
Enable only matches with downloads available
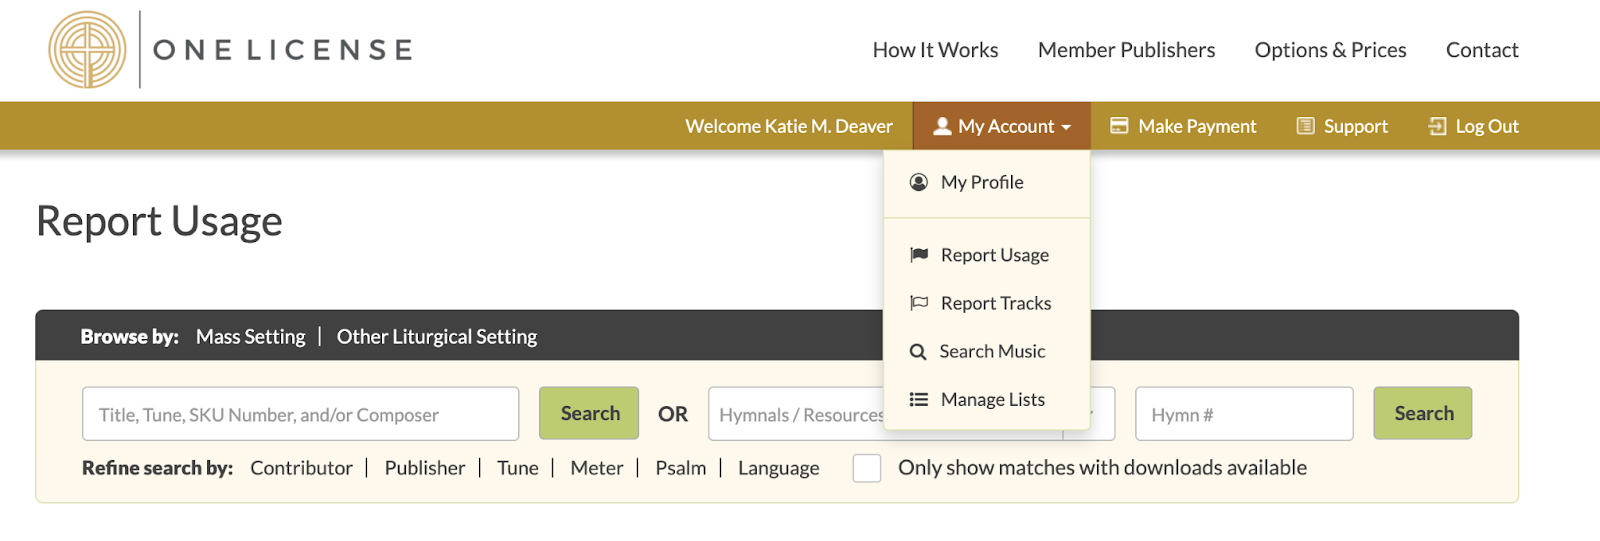click(x=866, y=468)
